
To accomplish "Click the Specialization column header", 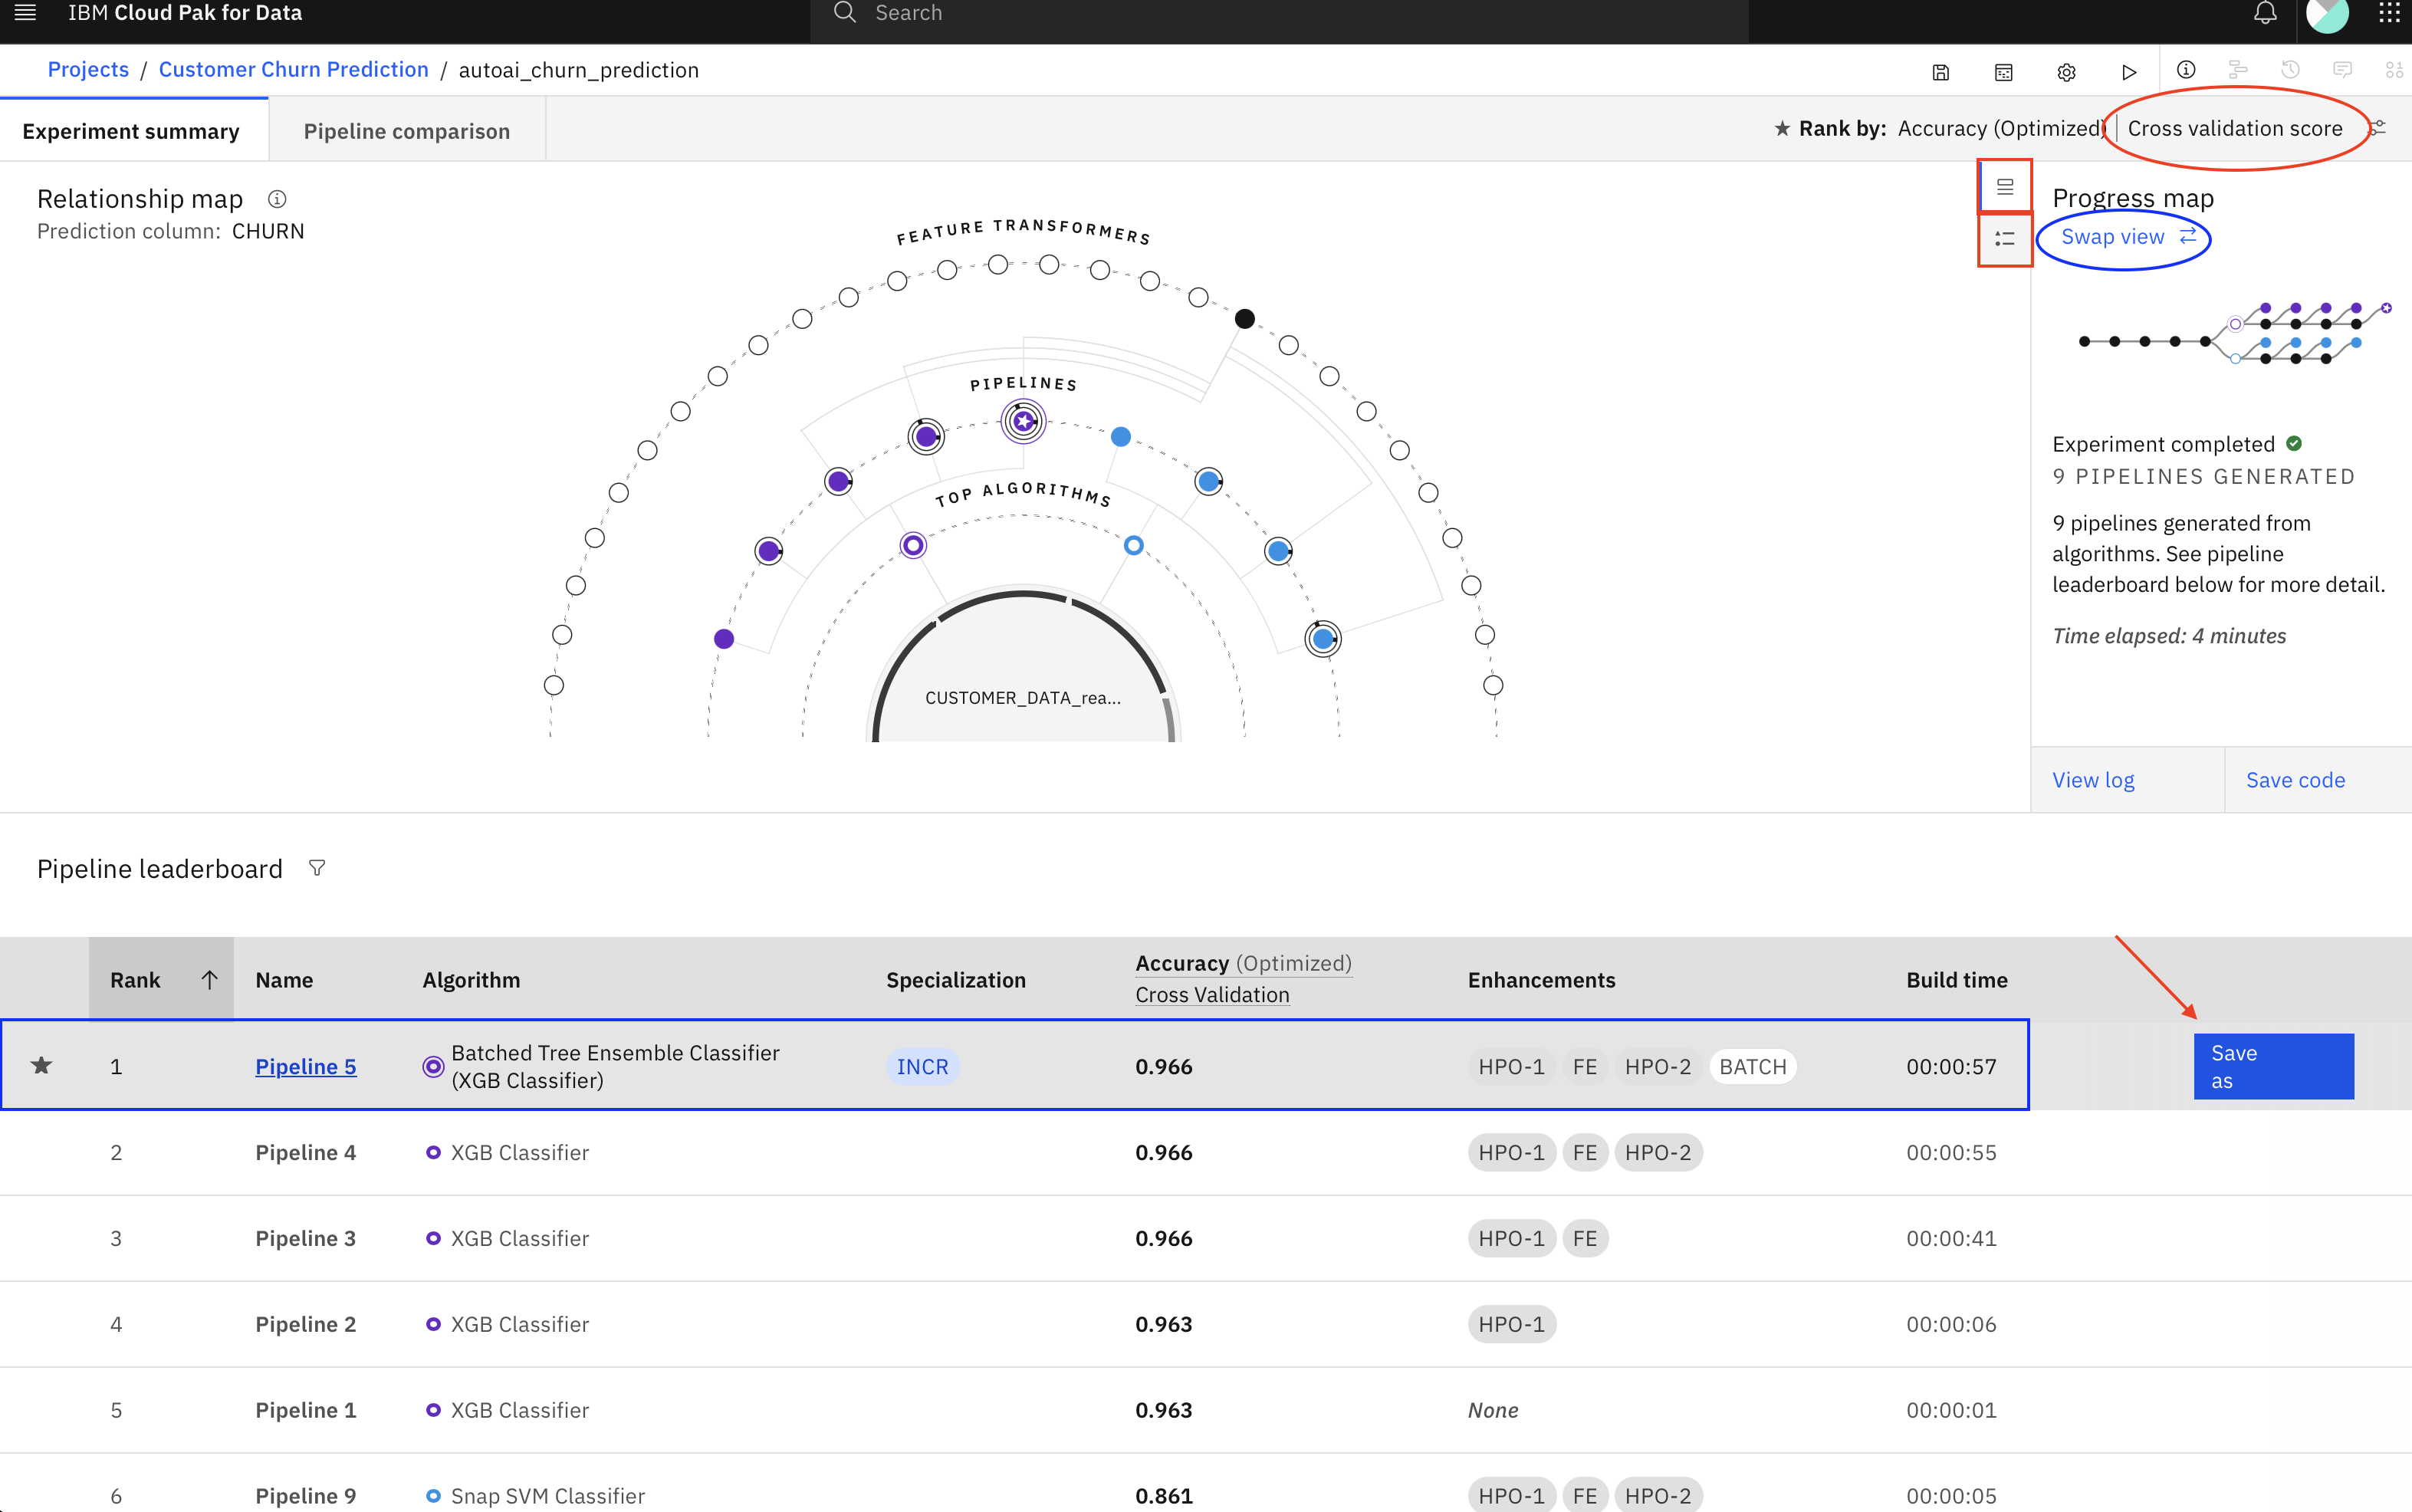I will (x=955, y=980).
